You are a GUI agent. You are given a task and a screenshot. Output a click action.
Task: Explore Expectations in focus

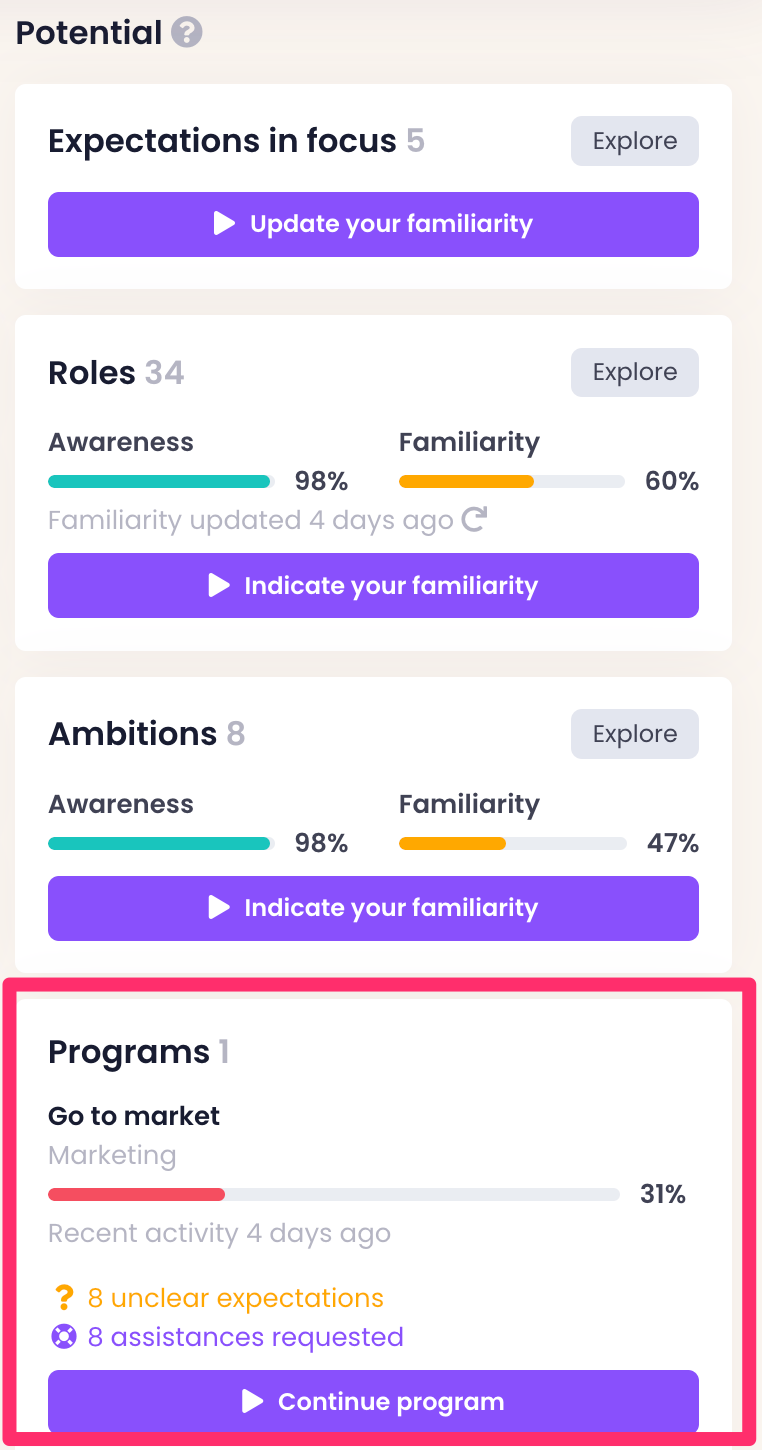point(634,141)
